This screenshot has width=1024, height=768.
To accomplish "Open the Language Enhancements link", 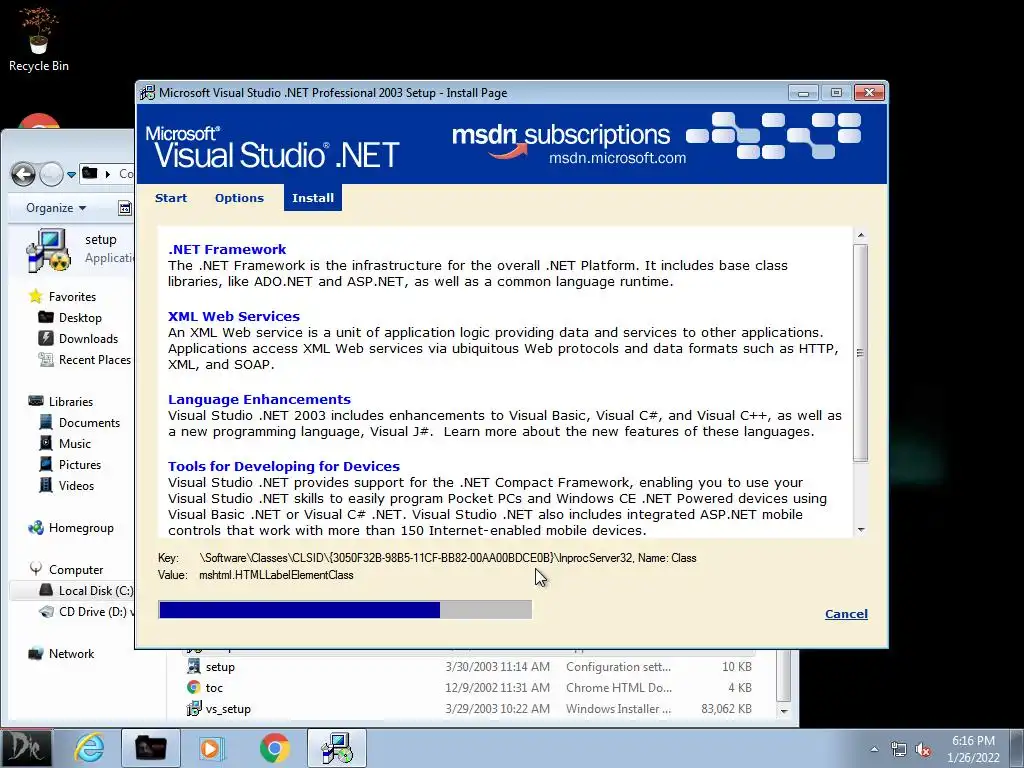I will point(259,399).
